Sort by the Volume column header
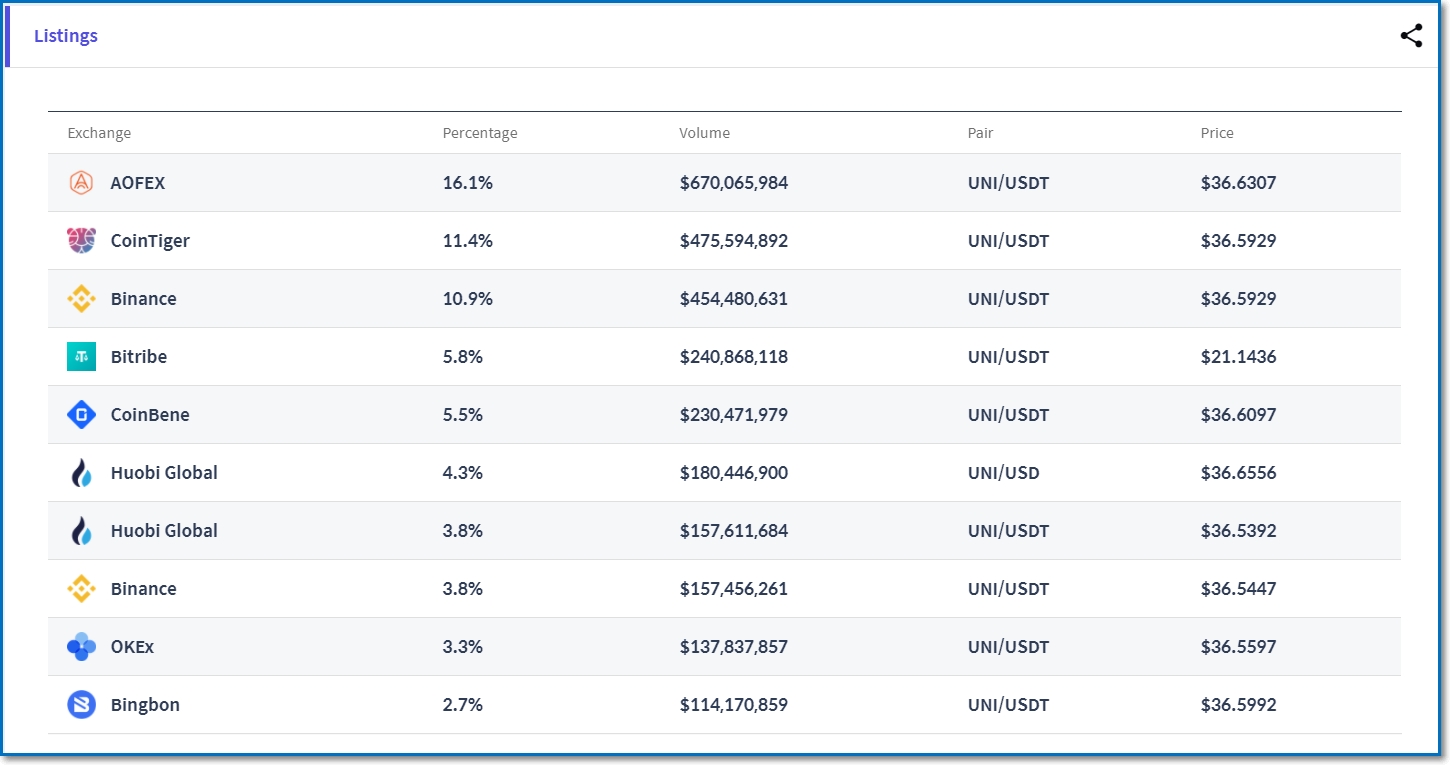 pyautogui.click(x=704, y=133)
